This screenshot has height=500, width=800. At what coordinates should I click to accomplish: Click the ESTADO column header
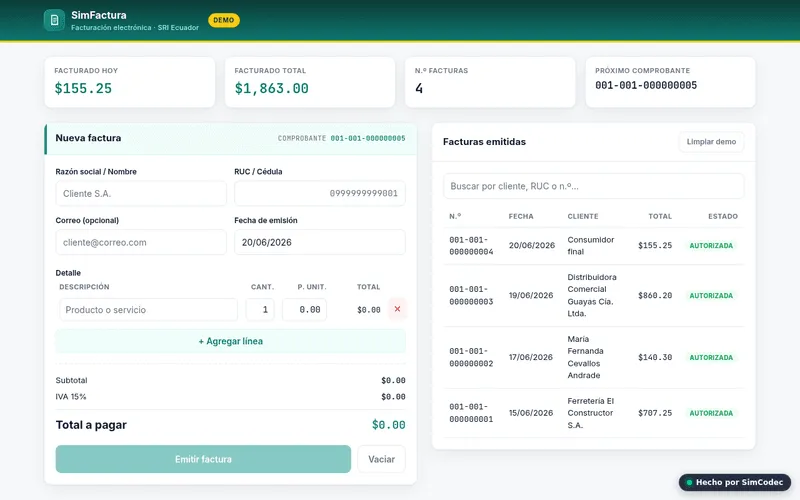point(723,216)
